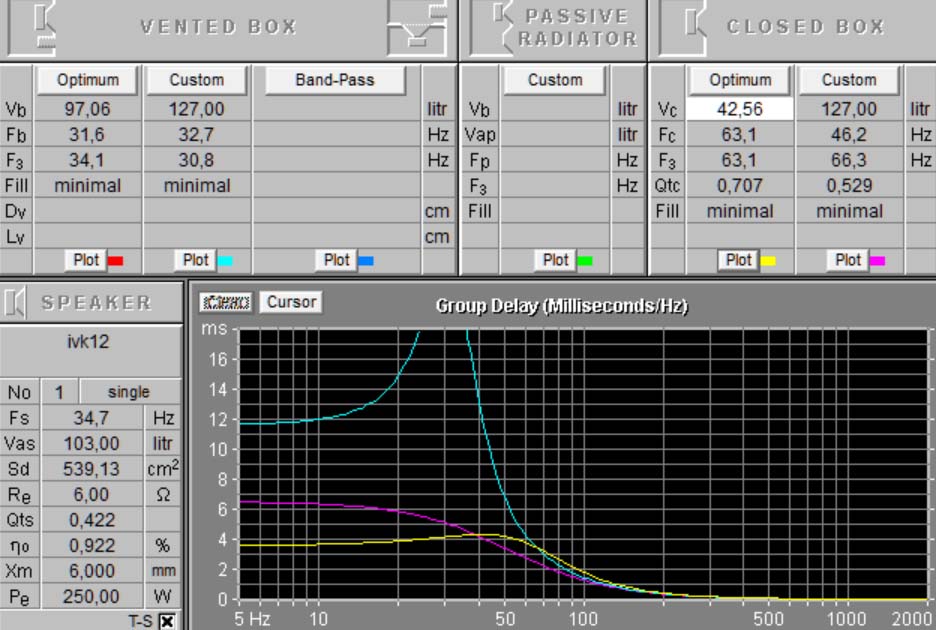The image size is (936, 630).
Task: Click the cyan Vented Custom color swatch
Action: tap(225, 261)
